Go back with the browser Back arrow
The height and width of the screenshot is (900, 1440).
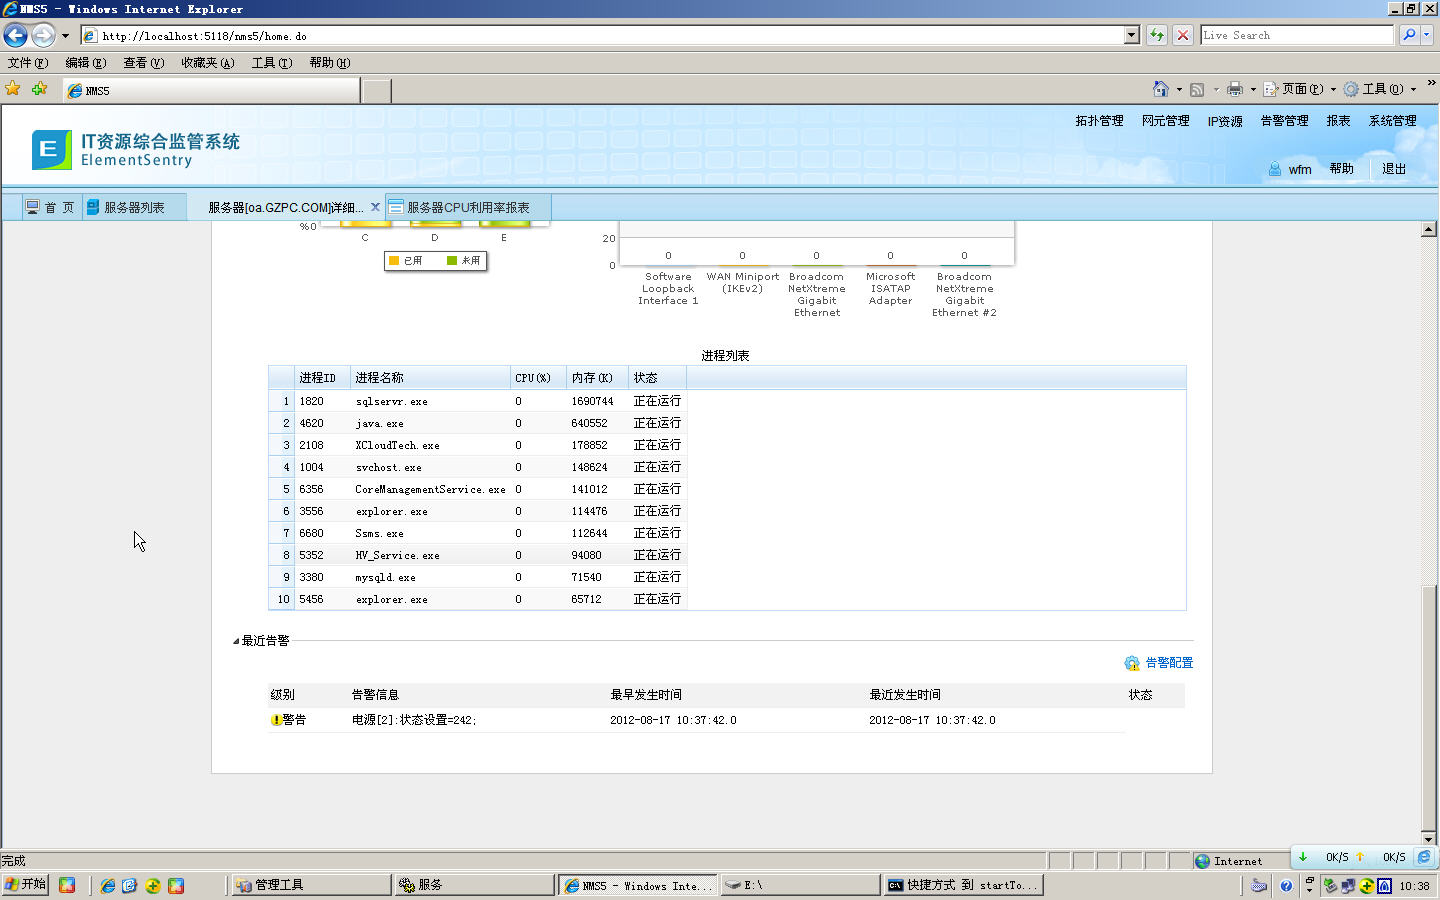click(15, 35)
